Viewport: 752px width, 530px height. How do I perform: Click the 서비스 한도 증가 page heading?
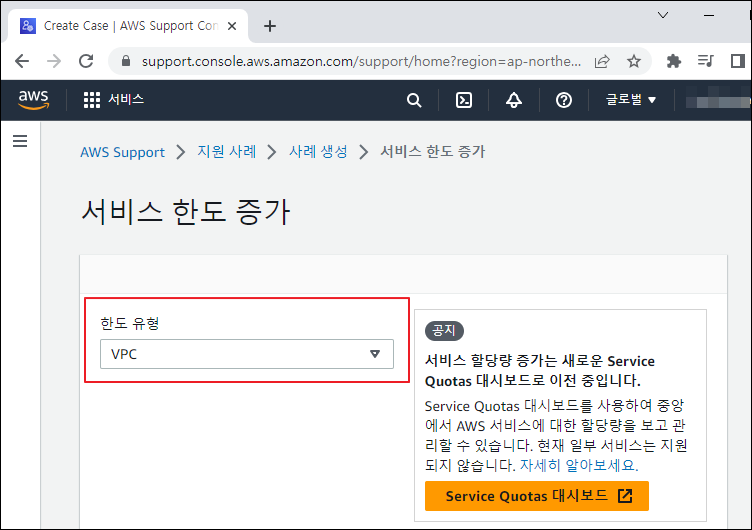tap(186, 212)
